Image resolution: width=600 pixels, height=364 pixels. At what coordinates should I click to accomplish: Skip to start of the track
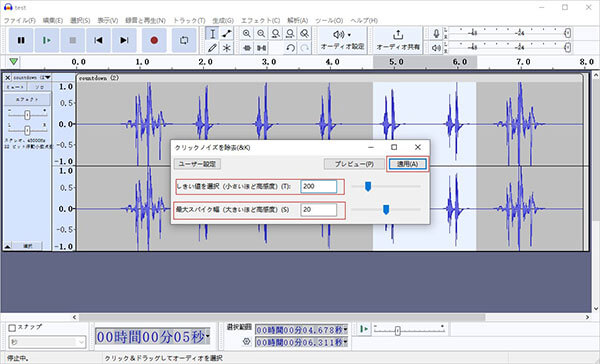click(x=98, y=40)
